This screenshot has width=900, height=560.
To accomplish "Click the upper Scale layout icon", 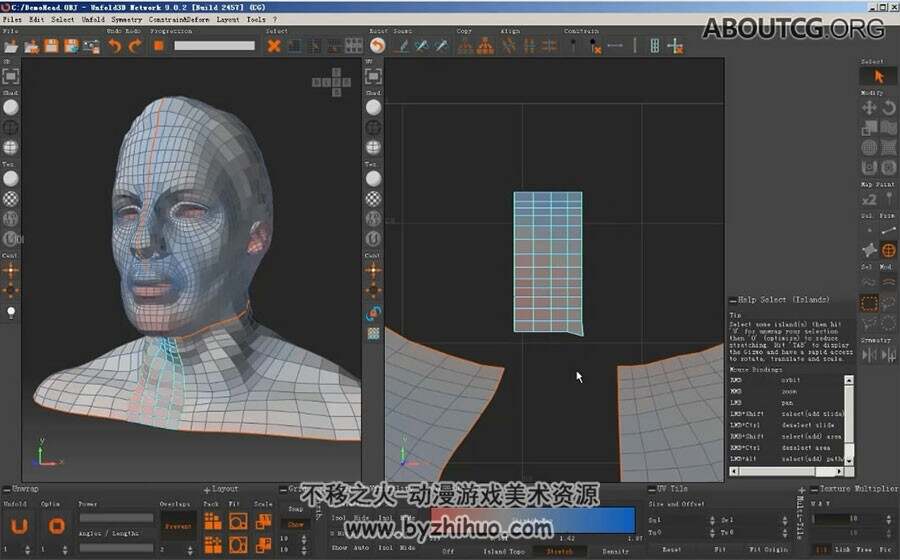I will pos(263,521).
